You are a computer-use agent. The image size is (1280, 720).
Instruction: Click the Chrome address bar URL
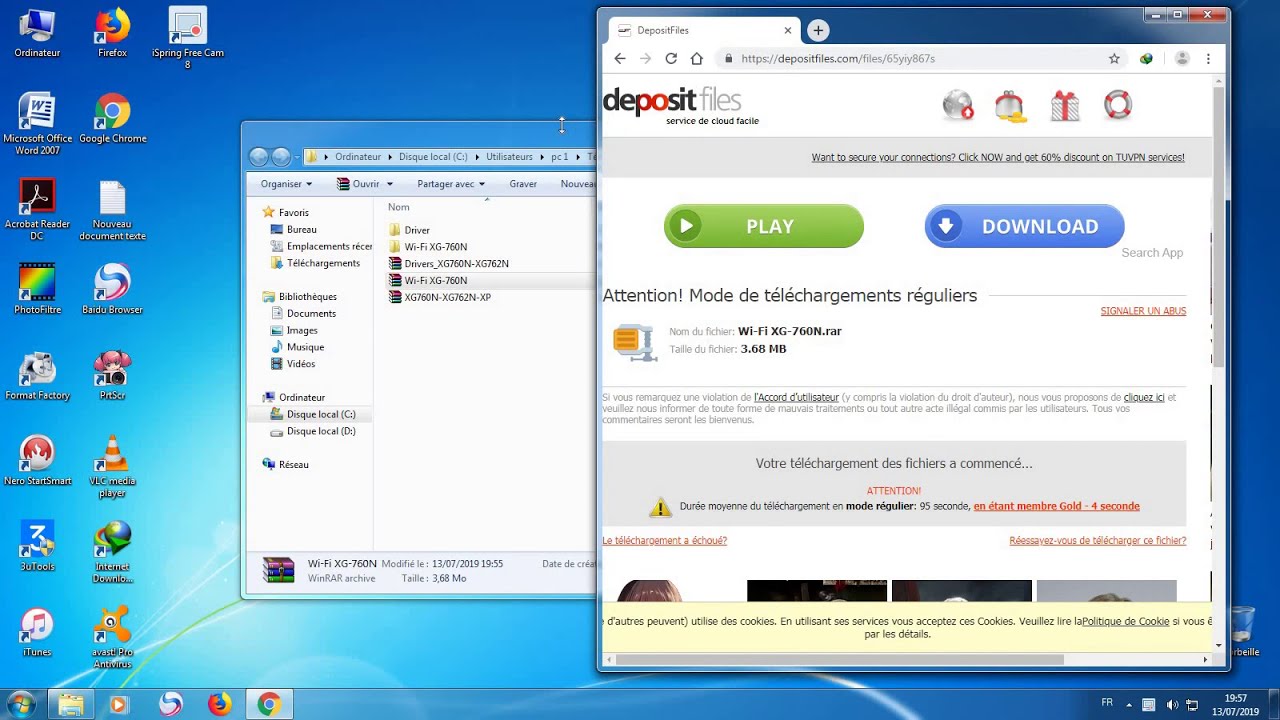click(x=838, y=59)
